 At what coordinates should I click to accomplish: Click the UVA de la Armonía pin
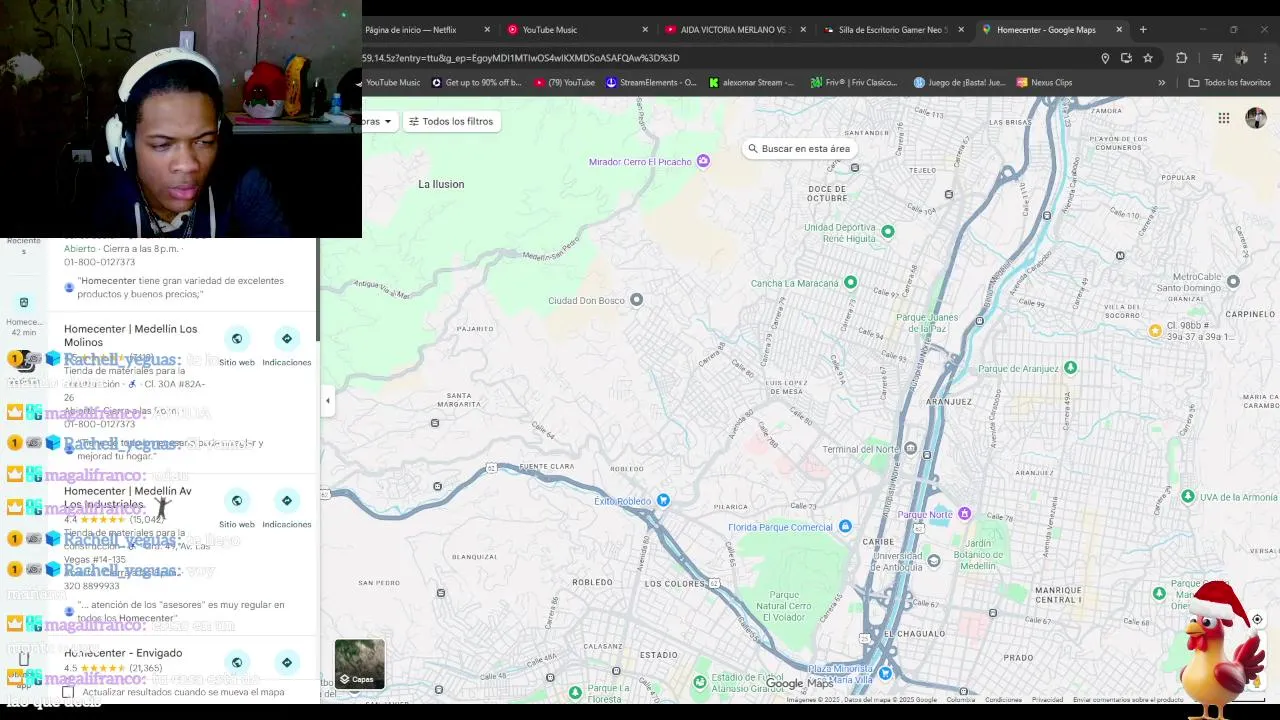pyautogui.click(x=1187, y=496)
